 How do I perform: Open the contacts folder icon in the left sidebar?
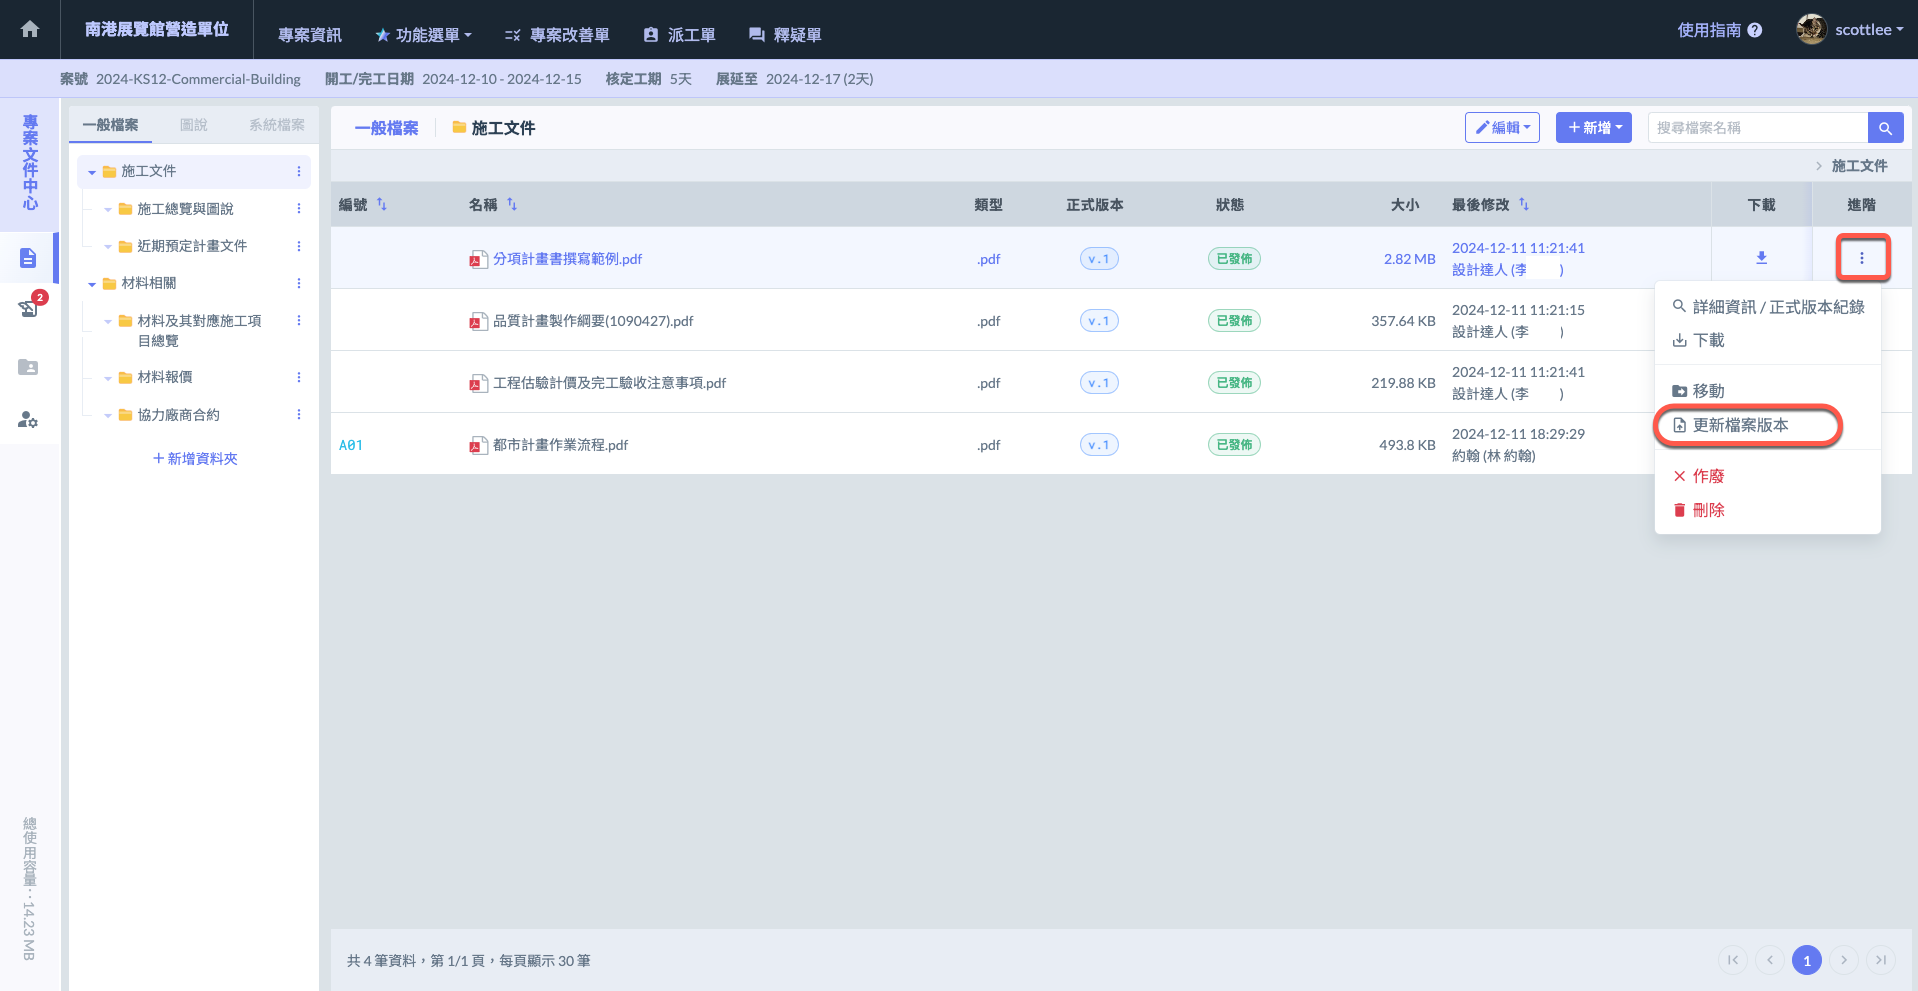(28, 367)
